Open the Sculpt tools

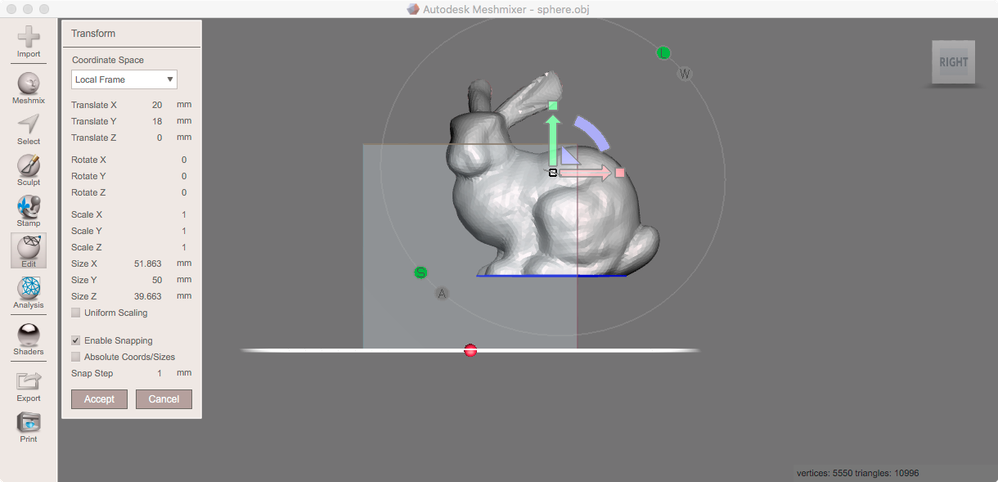pyautogui.click(x=29, y=170)
